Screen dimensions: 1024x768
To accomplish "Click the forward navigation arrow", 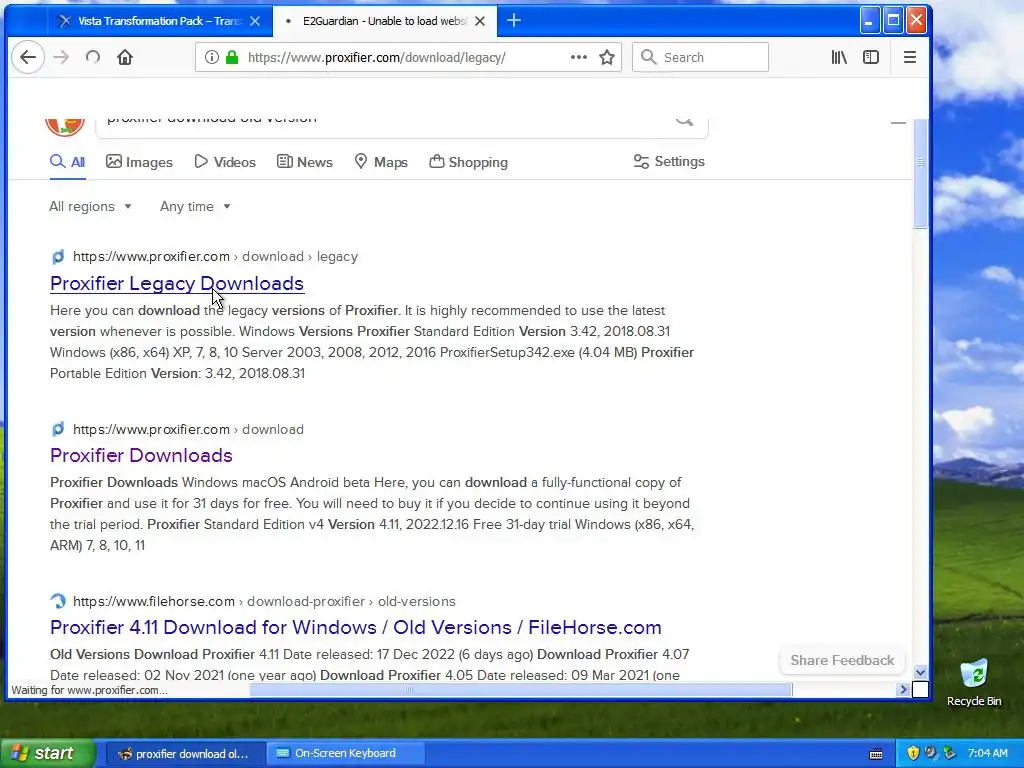I will [x=61, y=57].
